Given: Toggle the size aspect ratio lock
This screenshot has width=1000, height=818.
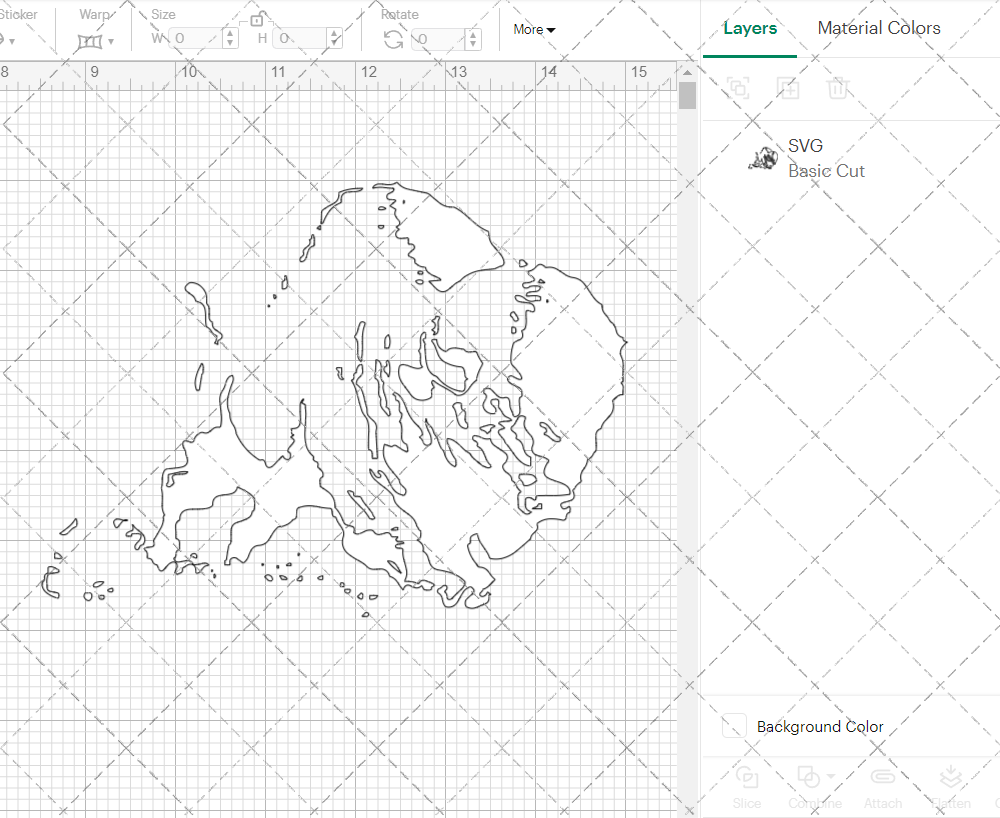Looking at the screenshot, I should pos(256,20).
